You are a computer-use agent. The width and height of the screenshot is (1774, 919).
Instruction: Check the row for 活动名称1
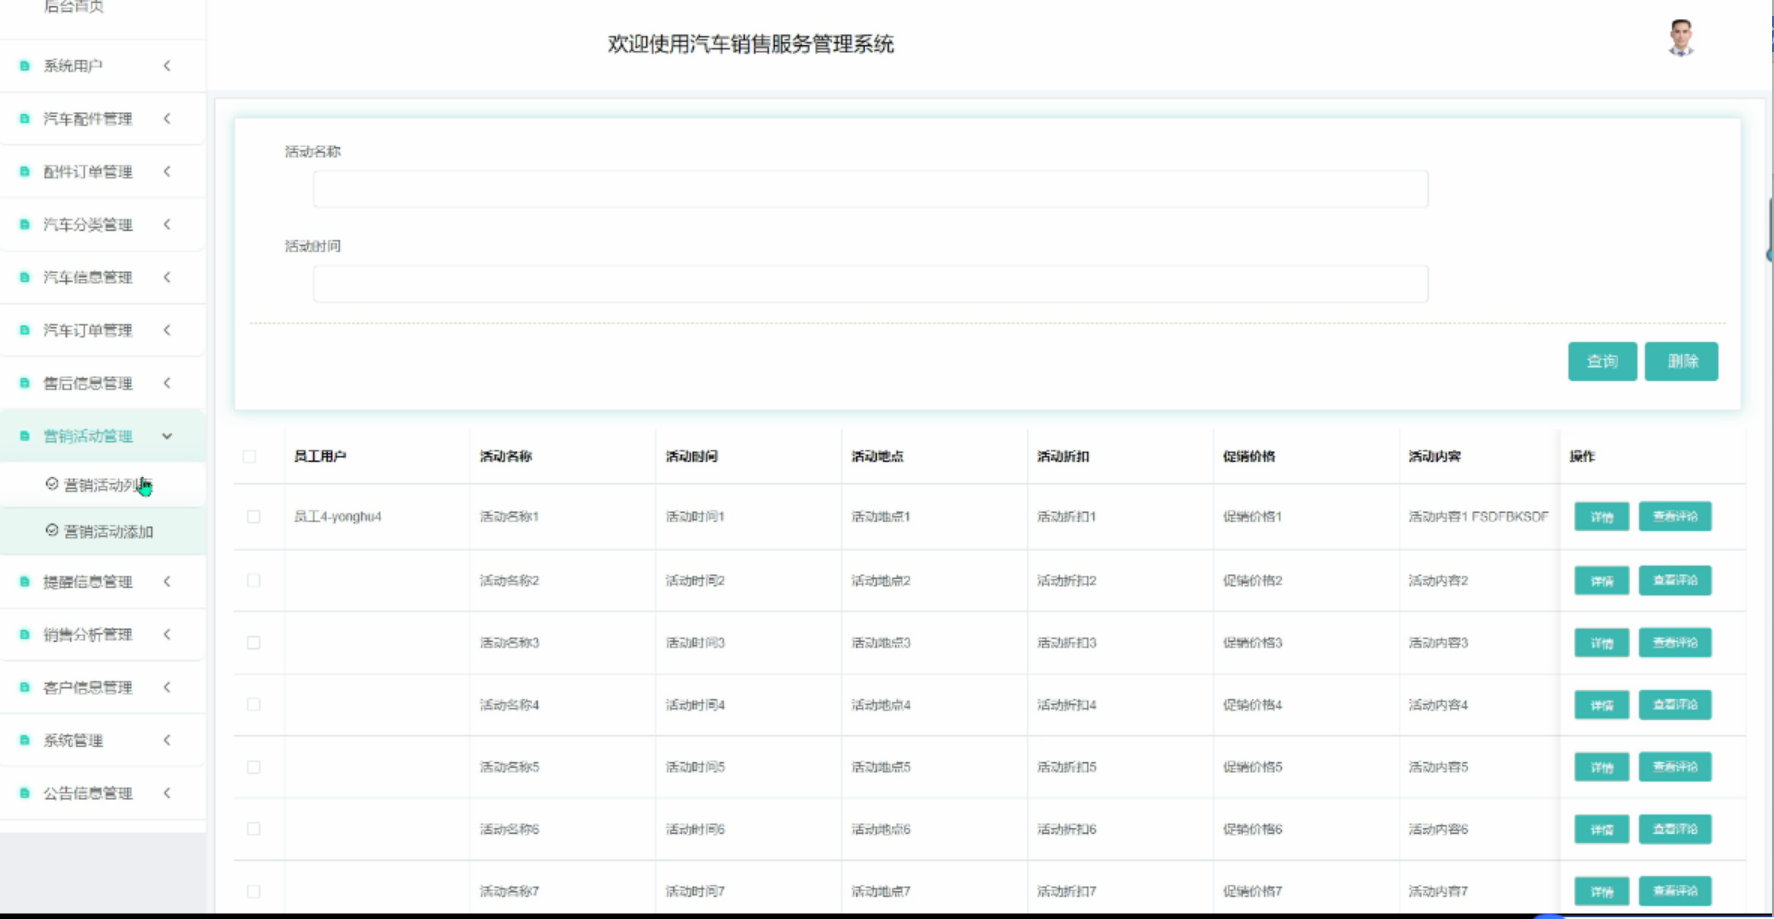pyautogui.click(x=254, y=517)
